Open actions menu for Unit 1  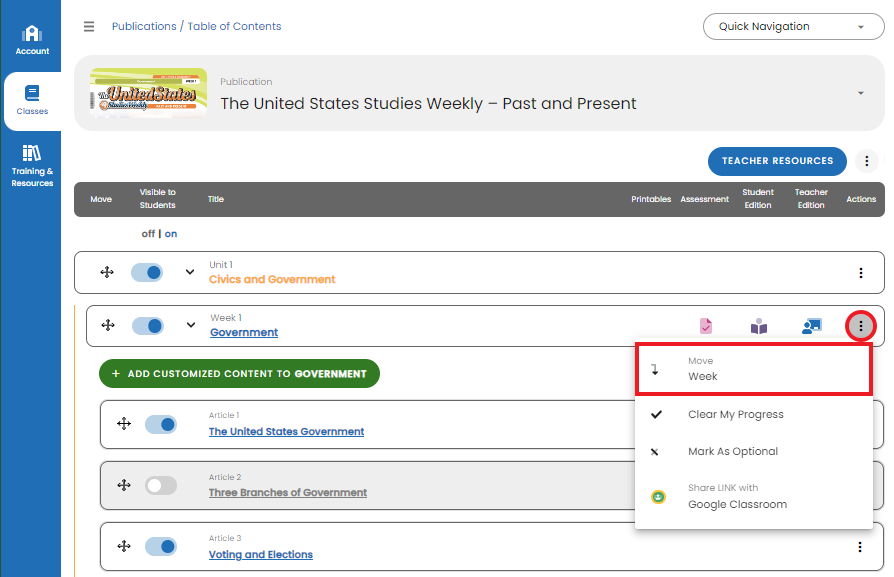[861, 273]
